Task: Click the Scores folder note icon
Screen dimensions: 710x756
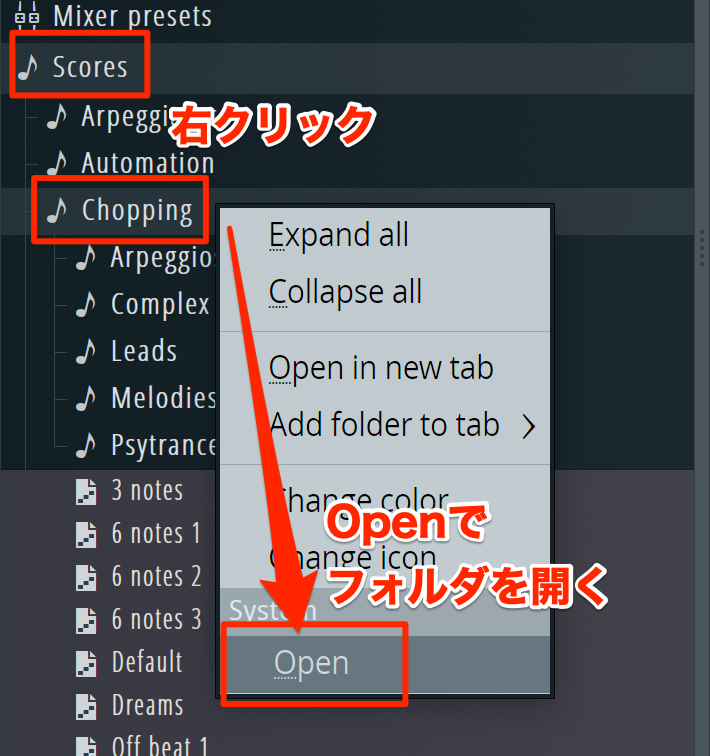Action: point(28,67)
